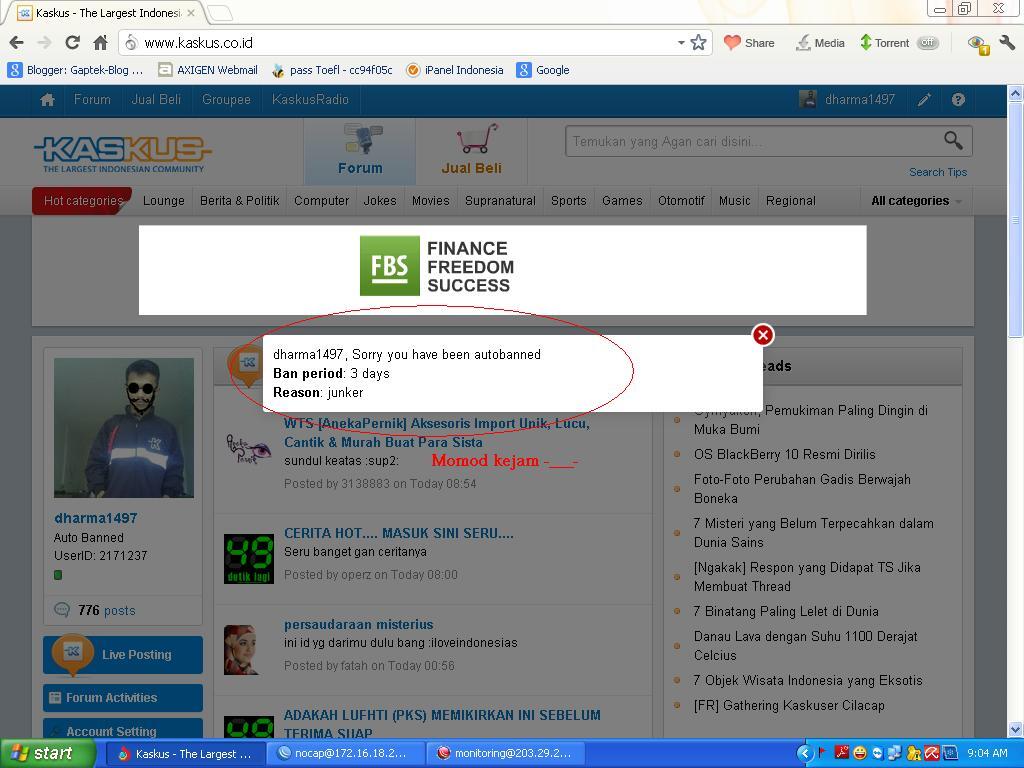Open the Computer category
The width and height of the screenshot is (1024, 768).
point(321,200)
